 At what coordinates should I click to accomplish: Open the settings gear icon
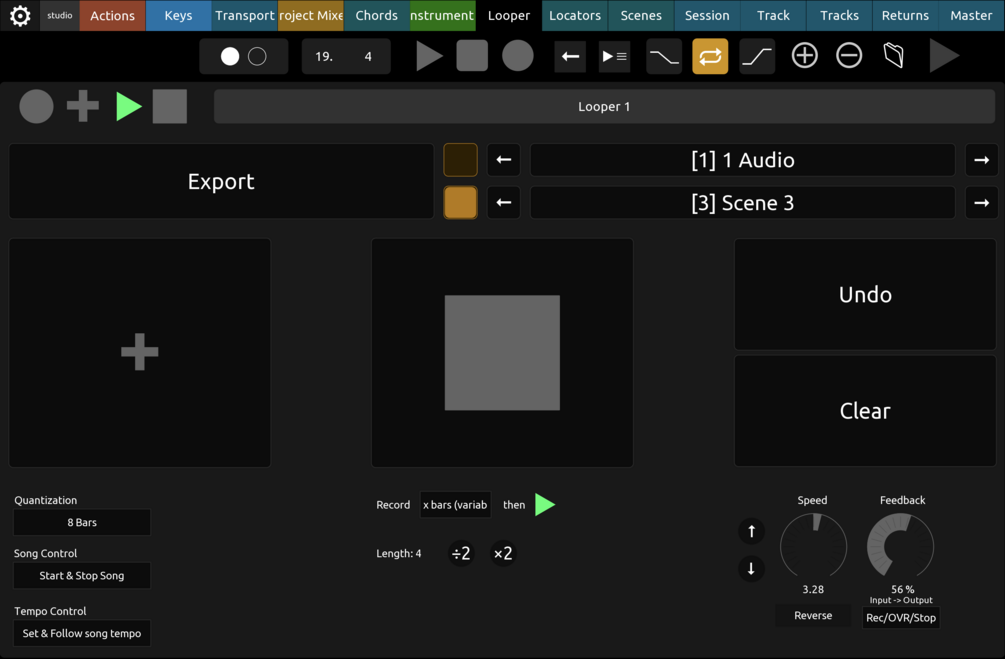20,15
